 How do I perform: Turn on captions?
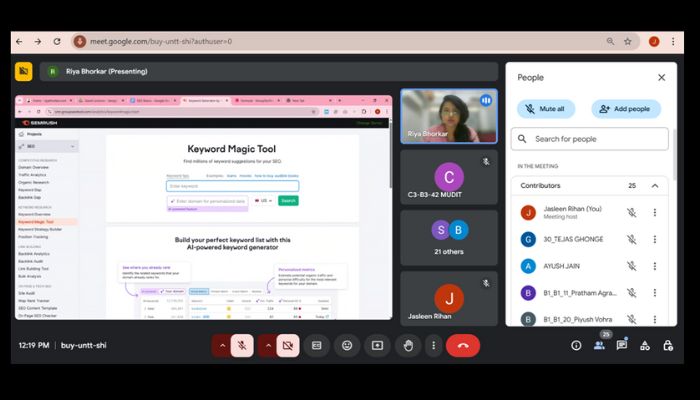pyautogui.click(x=317, y=345)
